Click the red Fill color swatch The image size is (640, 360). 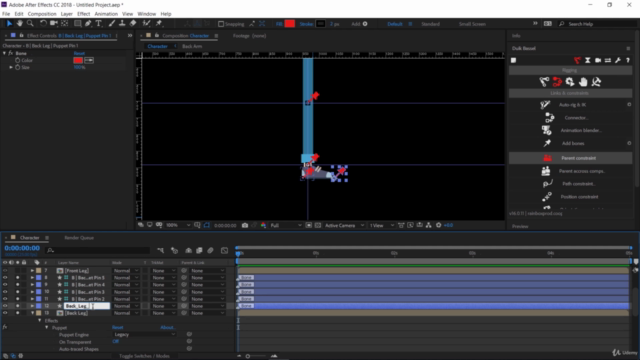click(x=290, y=24)
